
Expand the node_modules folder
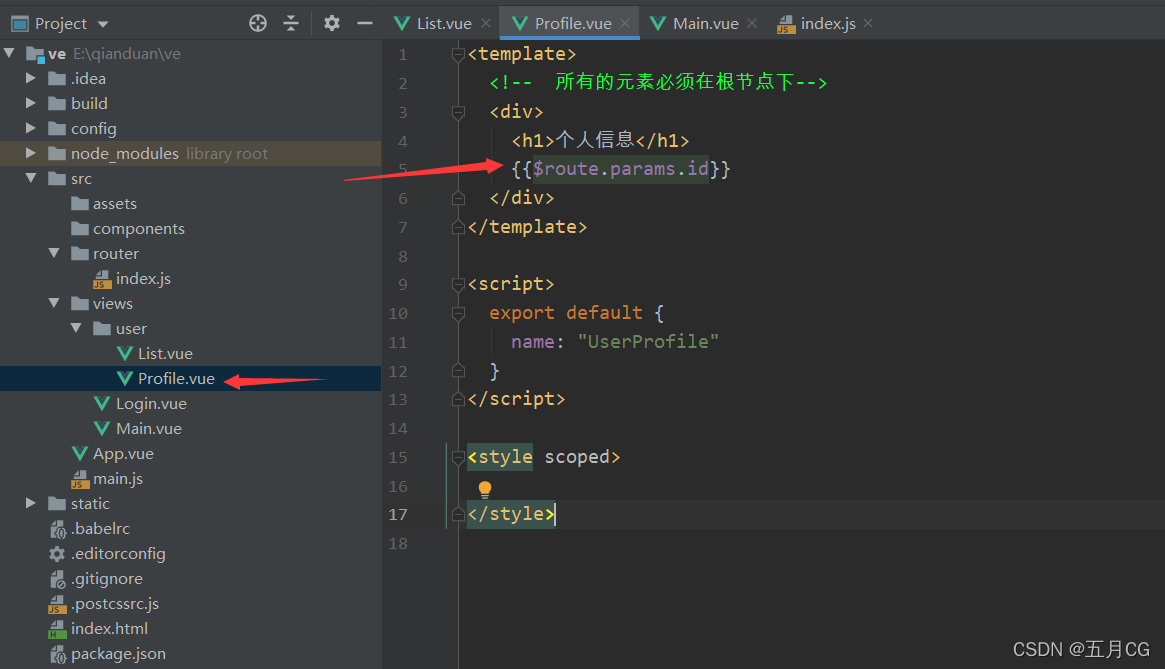pyautogui.click(x=30, y=153)
